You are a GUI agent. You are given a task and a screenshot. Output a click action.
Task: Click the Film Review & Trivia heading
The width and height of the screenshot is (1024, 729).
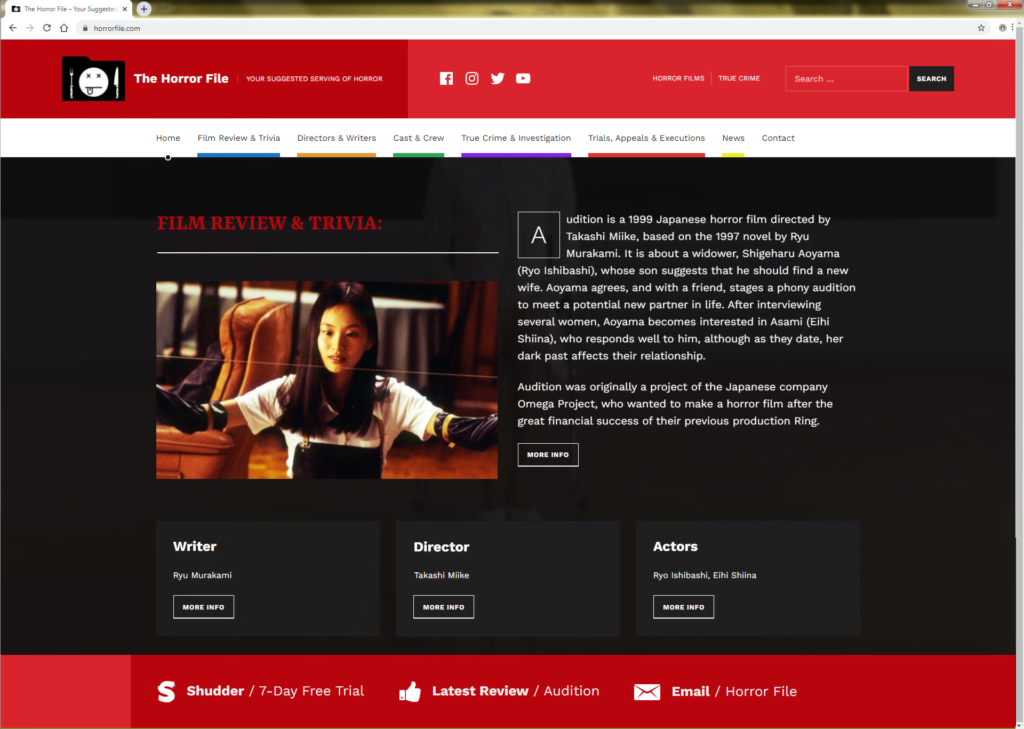270,223
